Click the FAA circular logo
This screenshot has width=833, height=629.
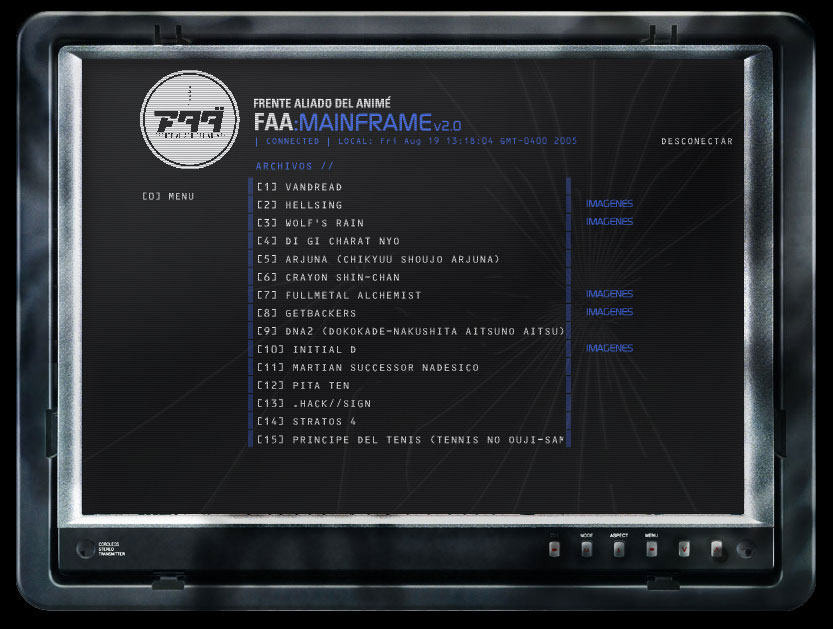click(x=190, y=120)
